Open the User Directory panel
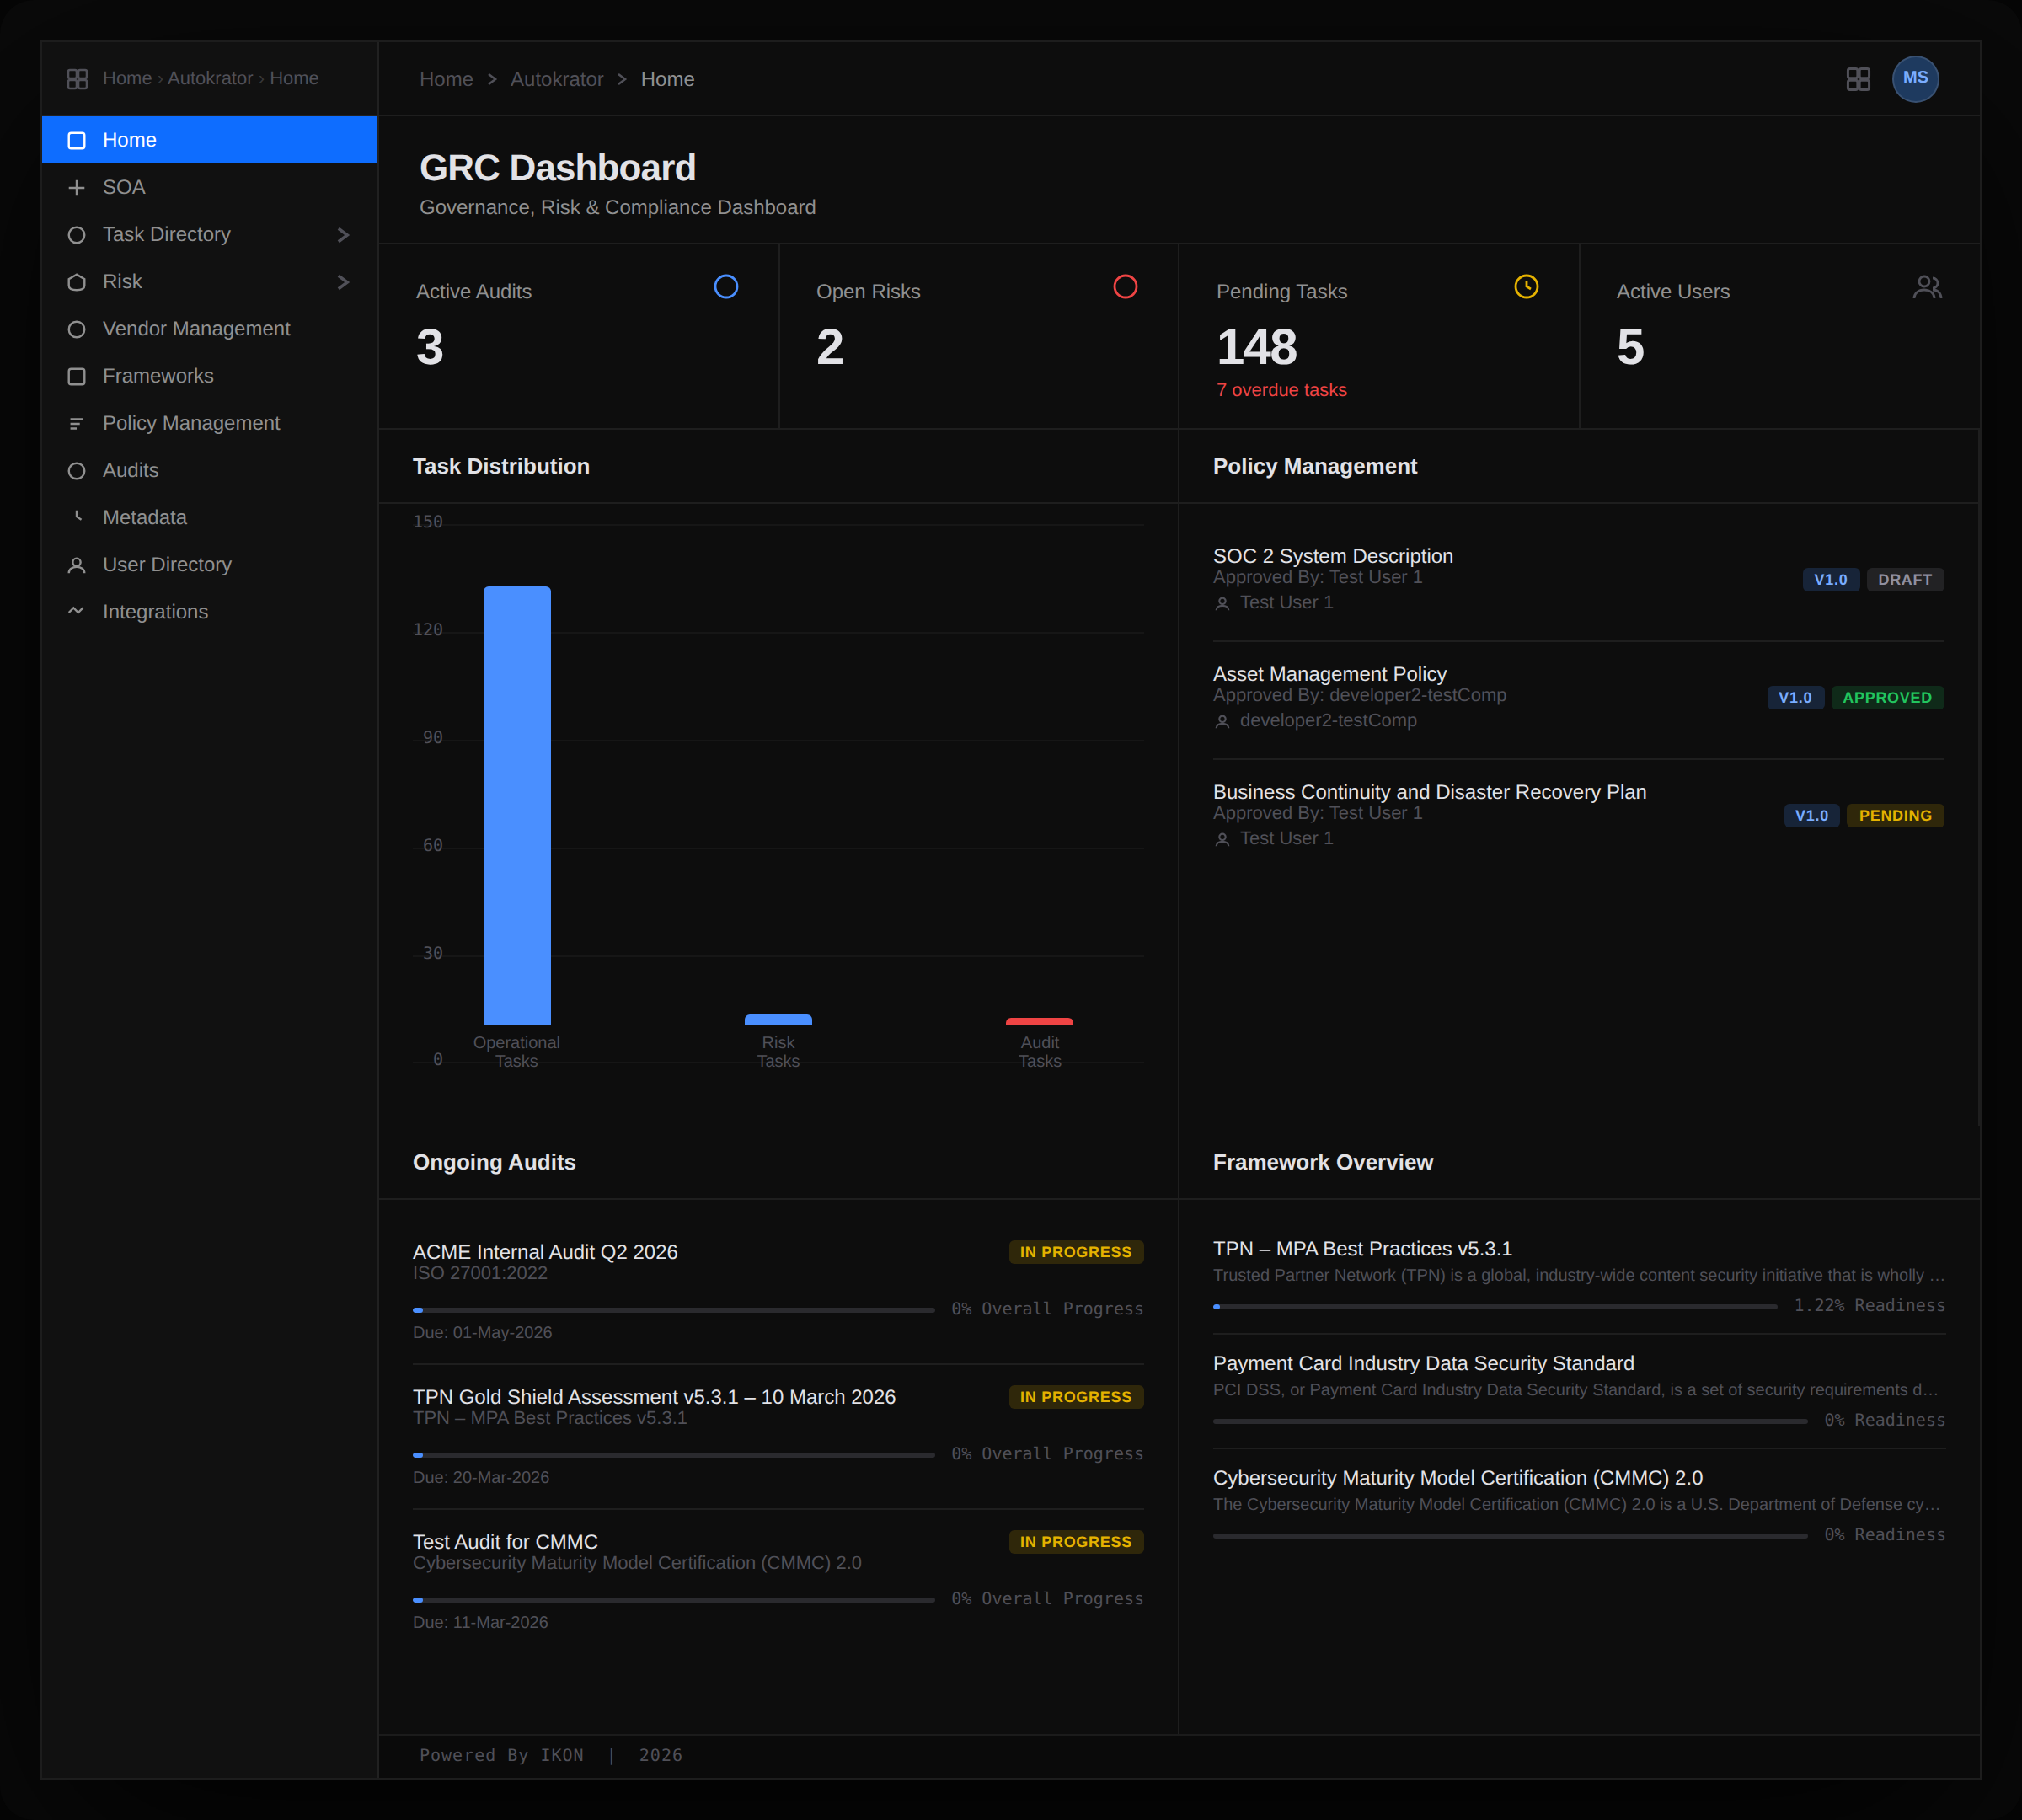Viewport: 2022px width, 1820px height. pyautogui.click(x=167, y=564)
